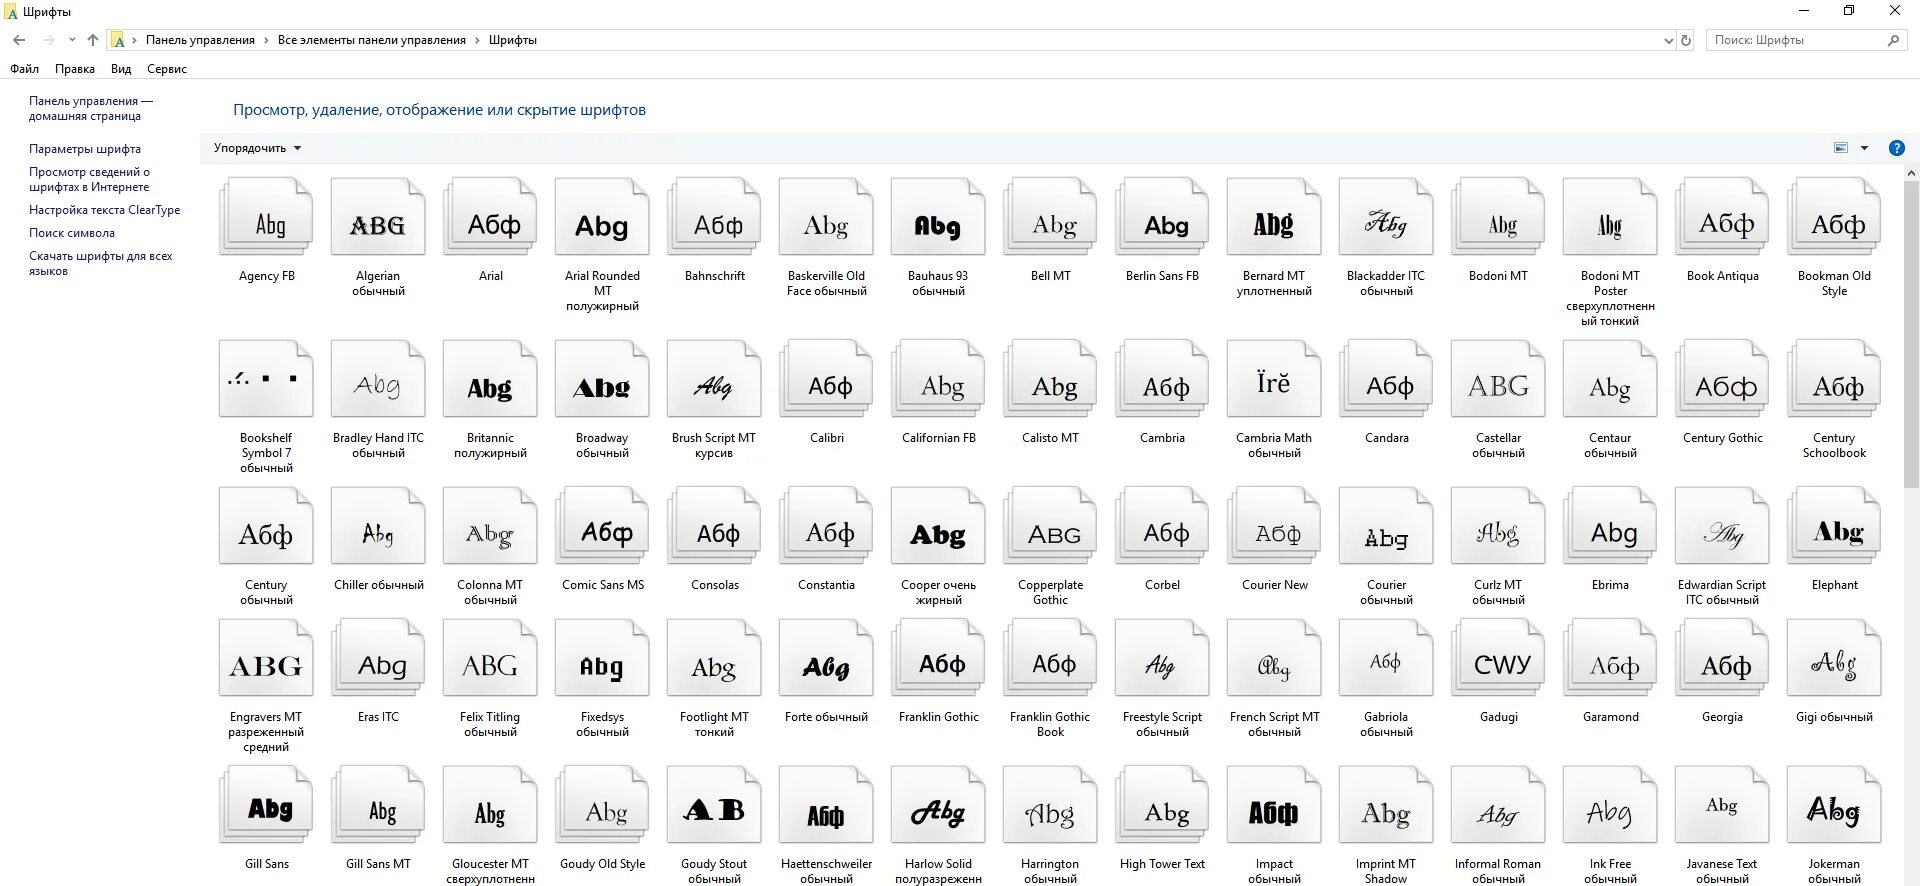Select the Blackadder ITC font icon

pos(1386,217)
